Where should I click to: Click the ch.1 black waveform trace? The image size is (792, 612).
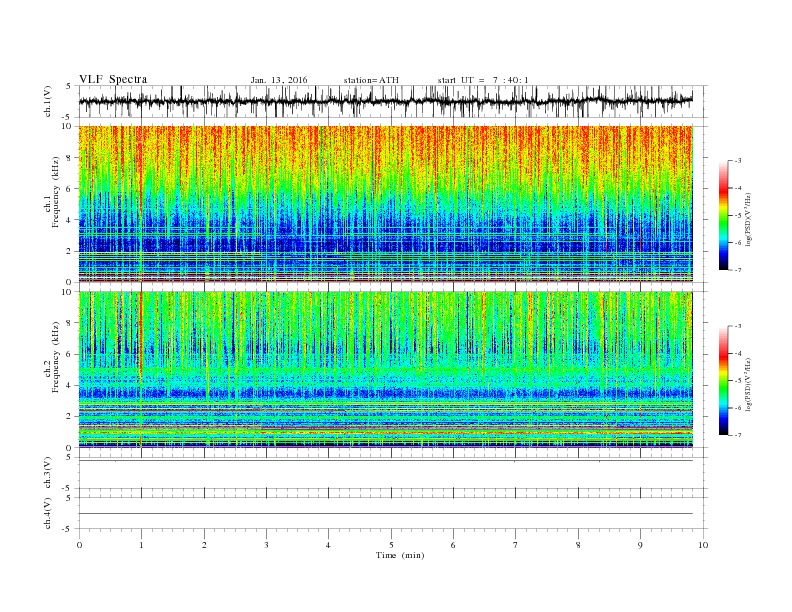tap(385, 101)
